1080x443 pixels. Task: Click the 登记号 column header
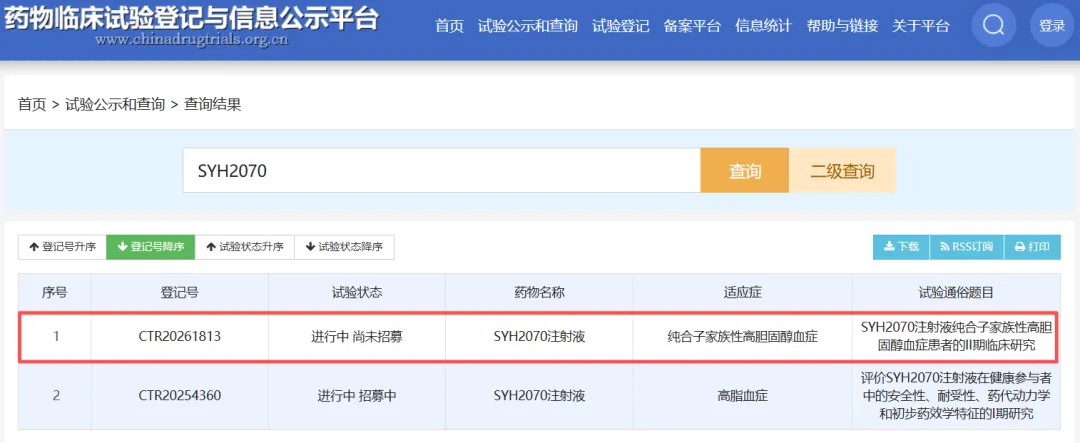(180, 292)
